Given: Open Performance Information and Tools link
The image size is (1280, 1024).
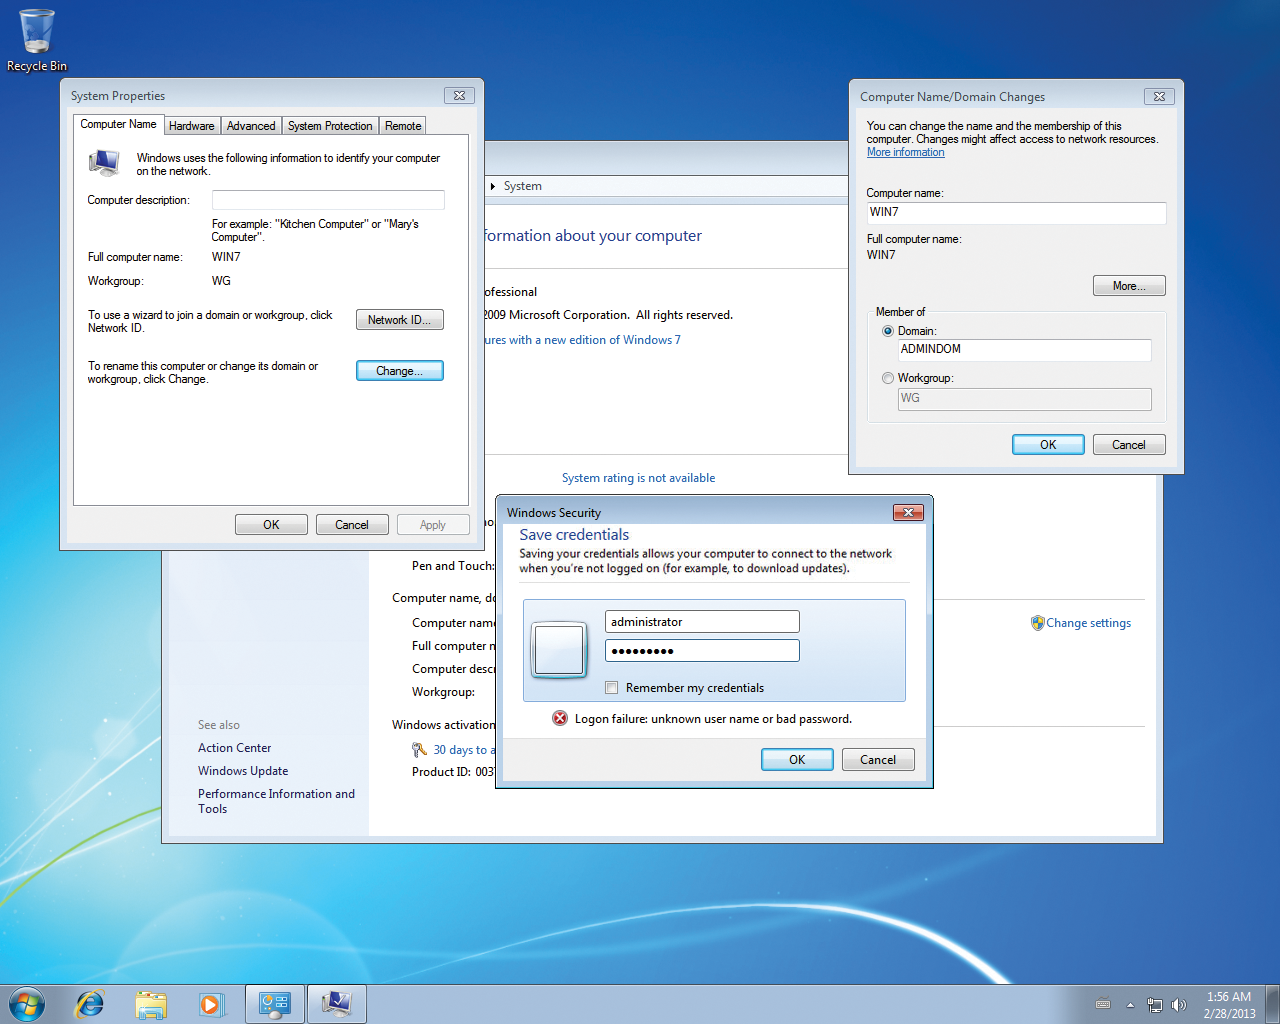Looking at the screenshot, I should [276, 801].
